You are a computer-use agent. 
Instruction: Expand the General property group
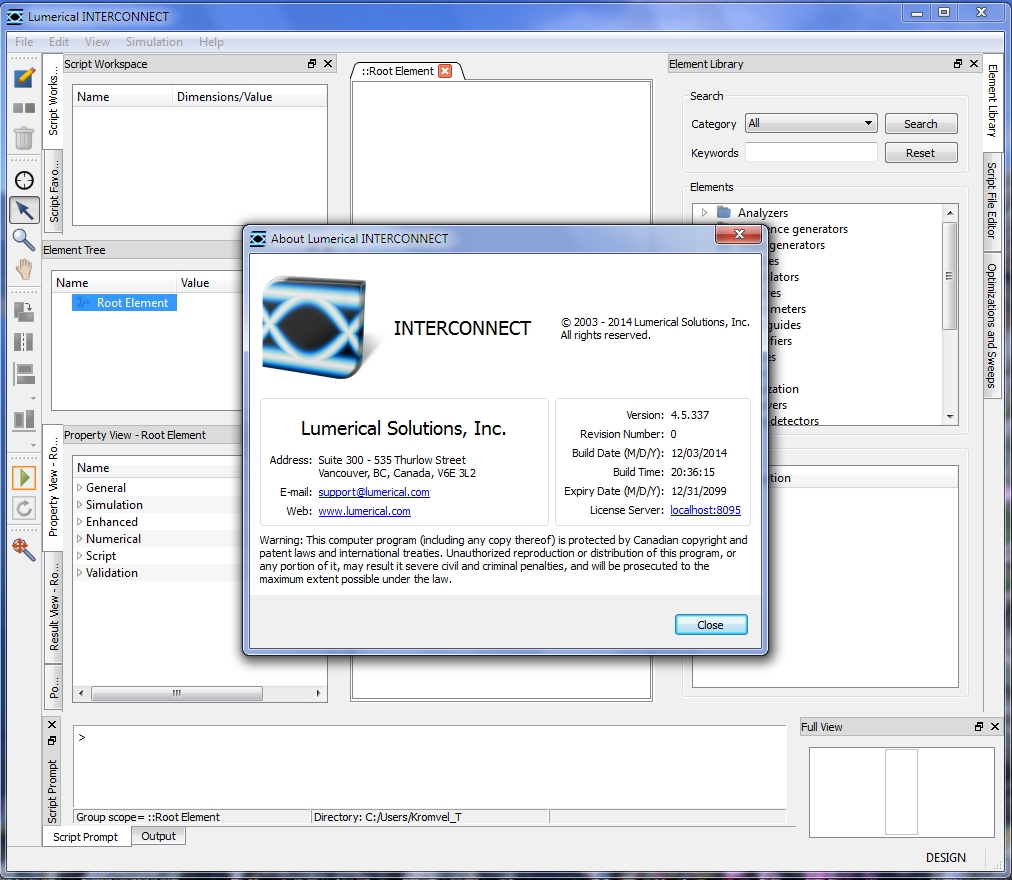(79, 487)
